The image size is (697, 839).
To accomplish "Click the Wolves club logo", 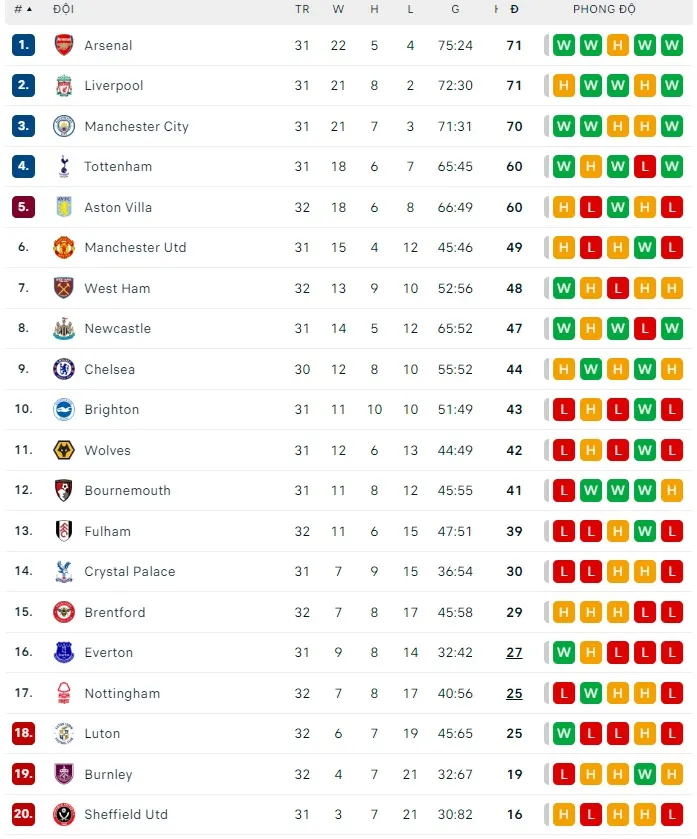I will point(64,450).
